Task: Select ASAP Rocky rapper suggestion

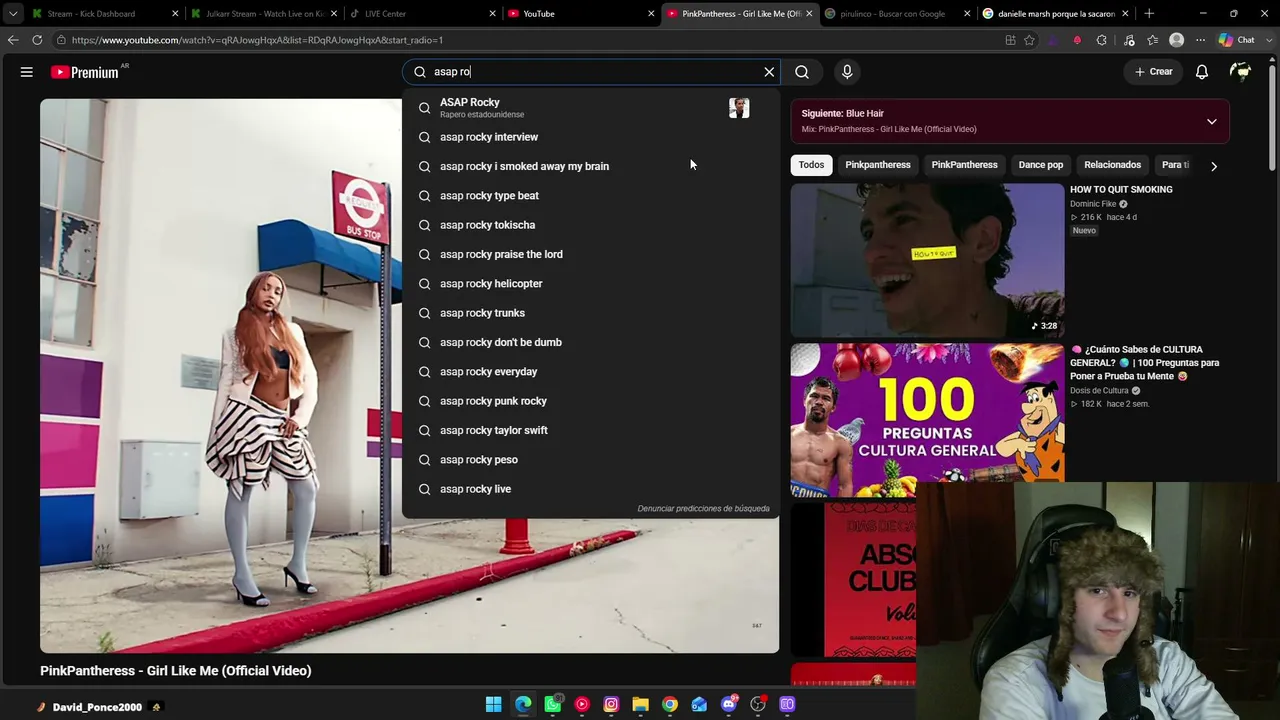Action: [x=590, y=107]
